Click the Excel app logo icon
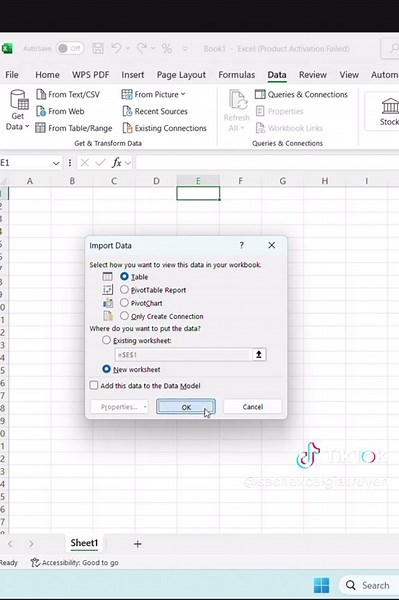The height and width of the screenshot is (600, 399). pyautogui.click(x=7, y=49)
